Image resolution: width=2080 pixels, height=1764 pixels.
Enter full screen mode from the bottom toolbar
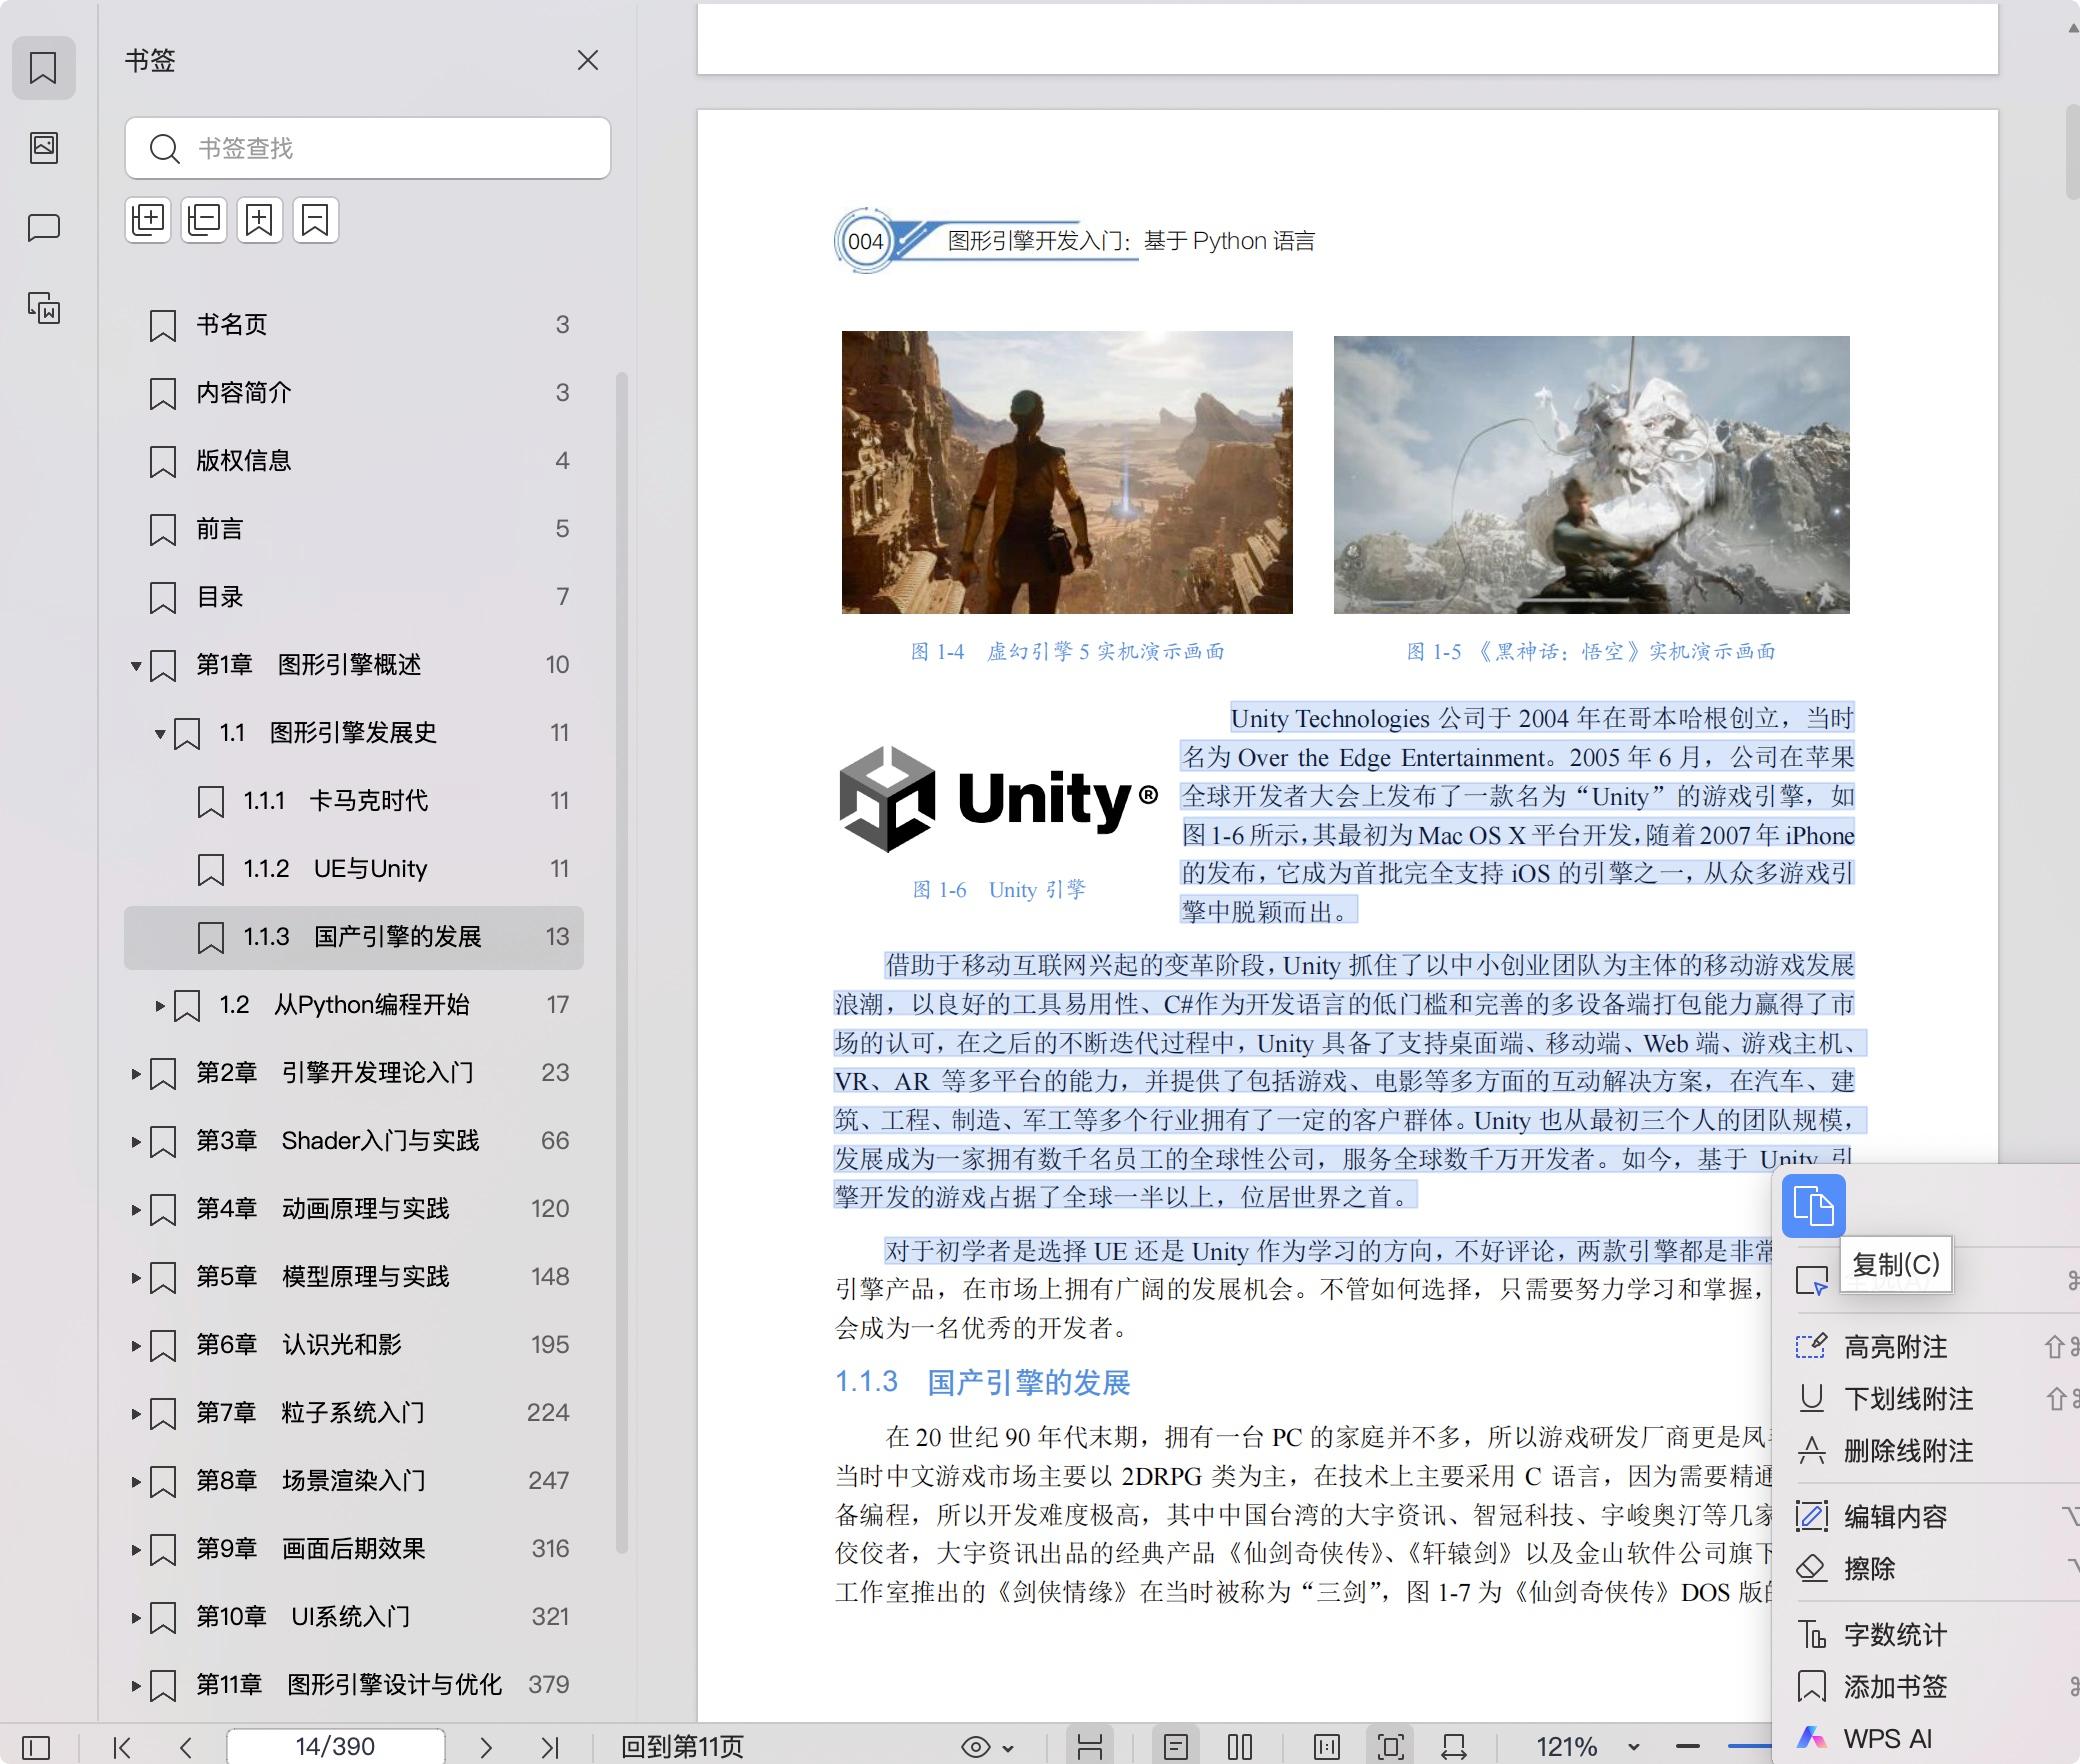pos(1391,1747)
